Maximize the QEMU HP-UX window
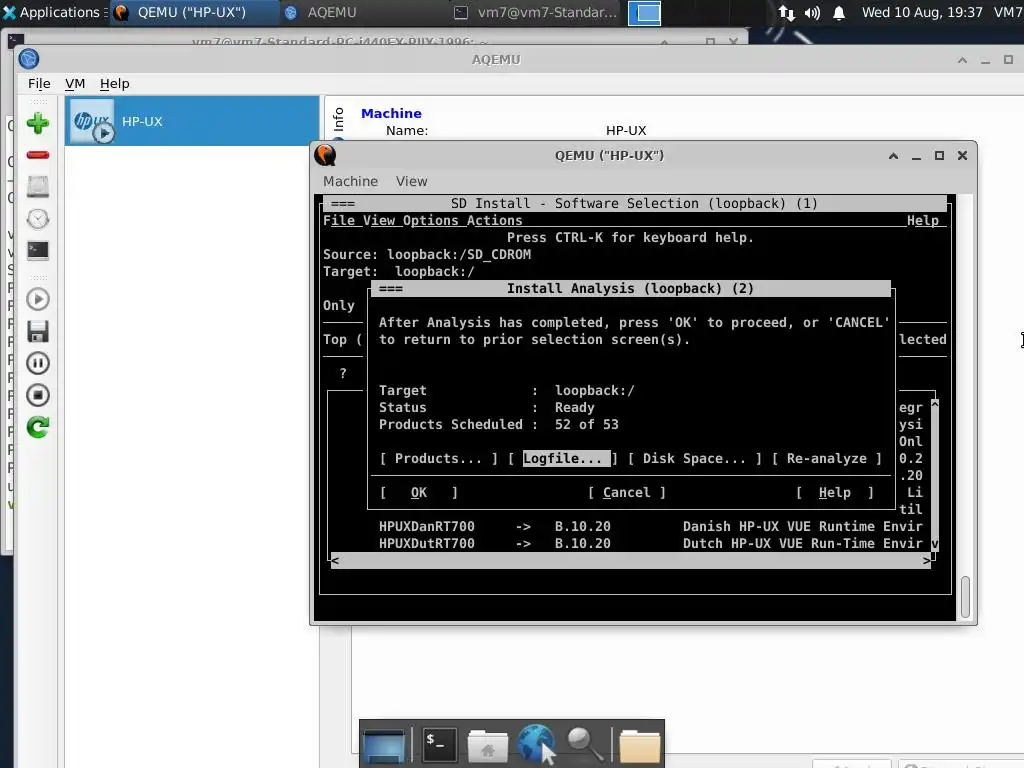1024x768 pixels. tap(939, 155)
